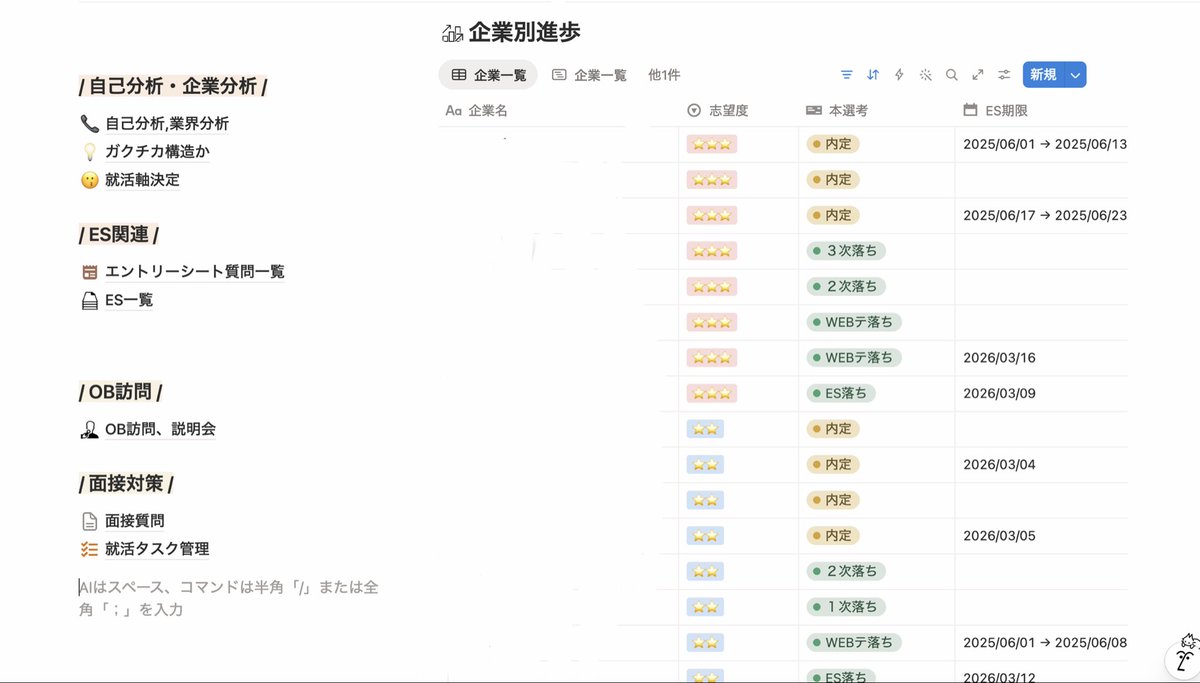Viewport: 1200px width, 683px height.
Task: Click the emoji face icon beside 就活軸決定
Action: coord(89,180)
